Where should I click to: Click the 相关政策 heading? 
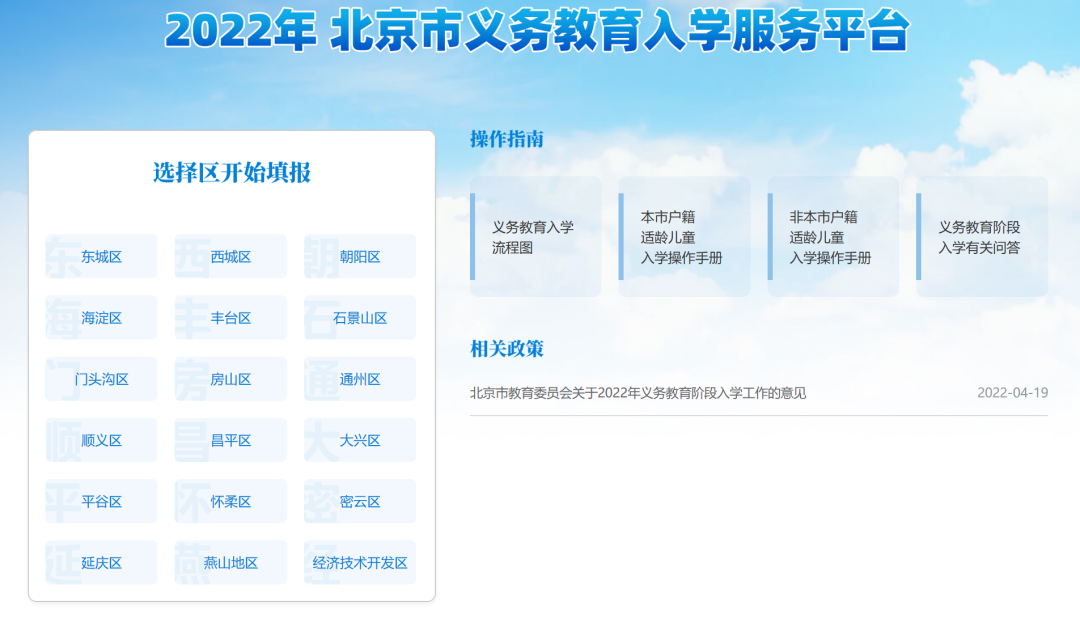[x=507, y=349]
